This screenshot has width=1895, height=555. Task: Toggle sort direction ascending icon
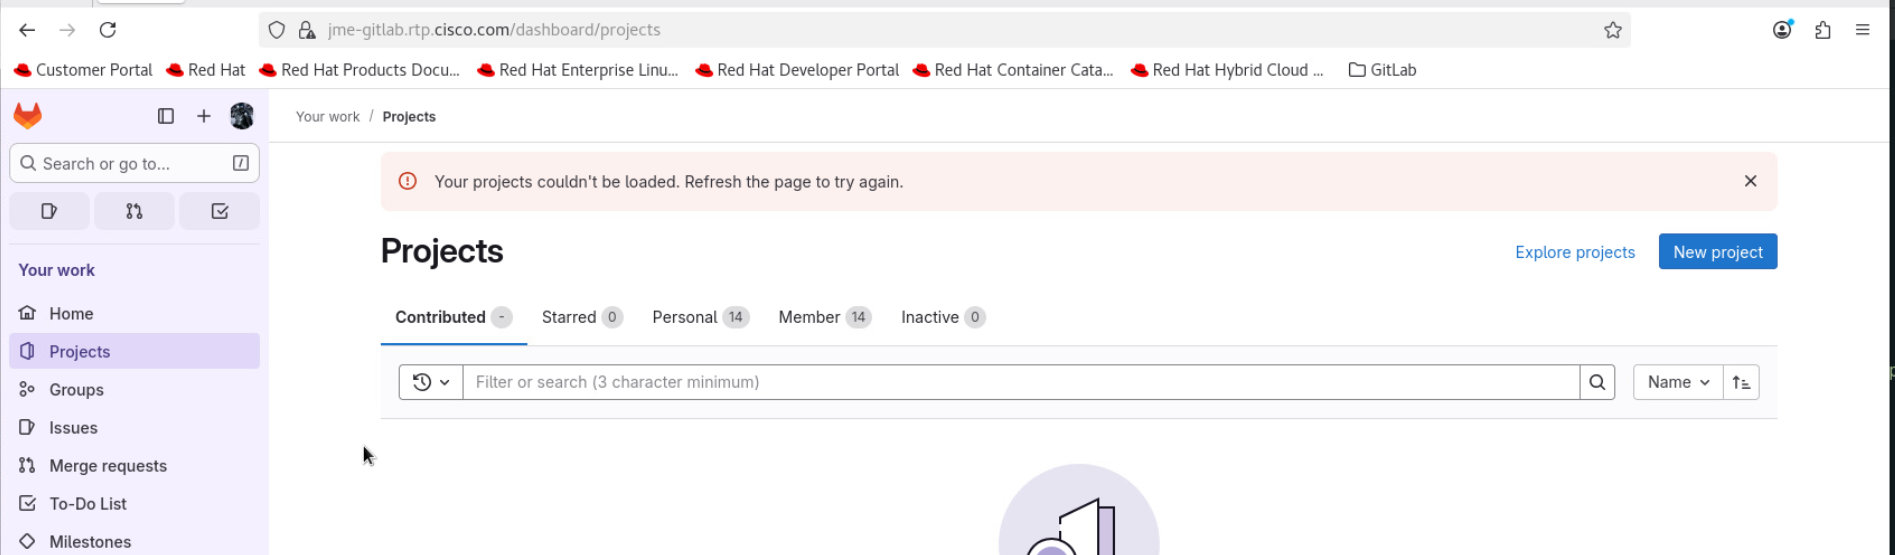tap(1741, 382)
